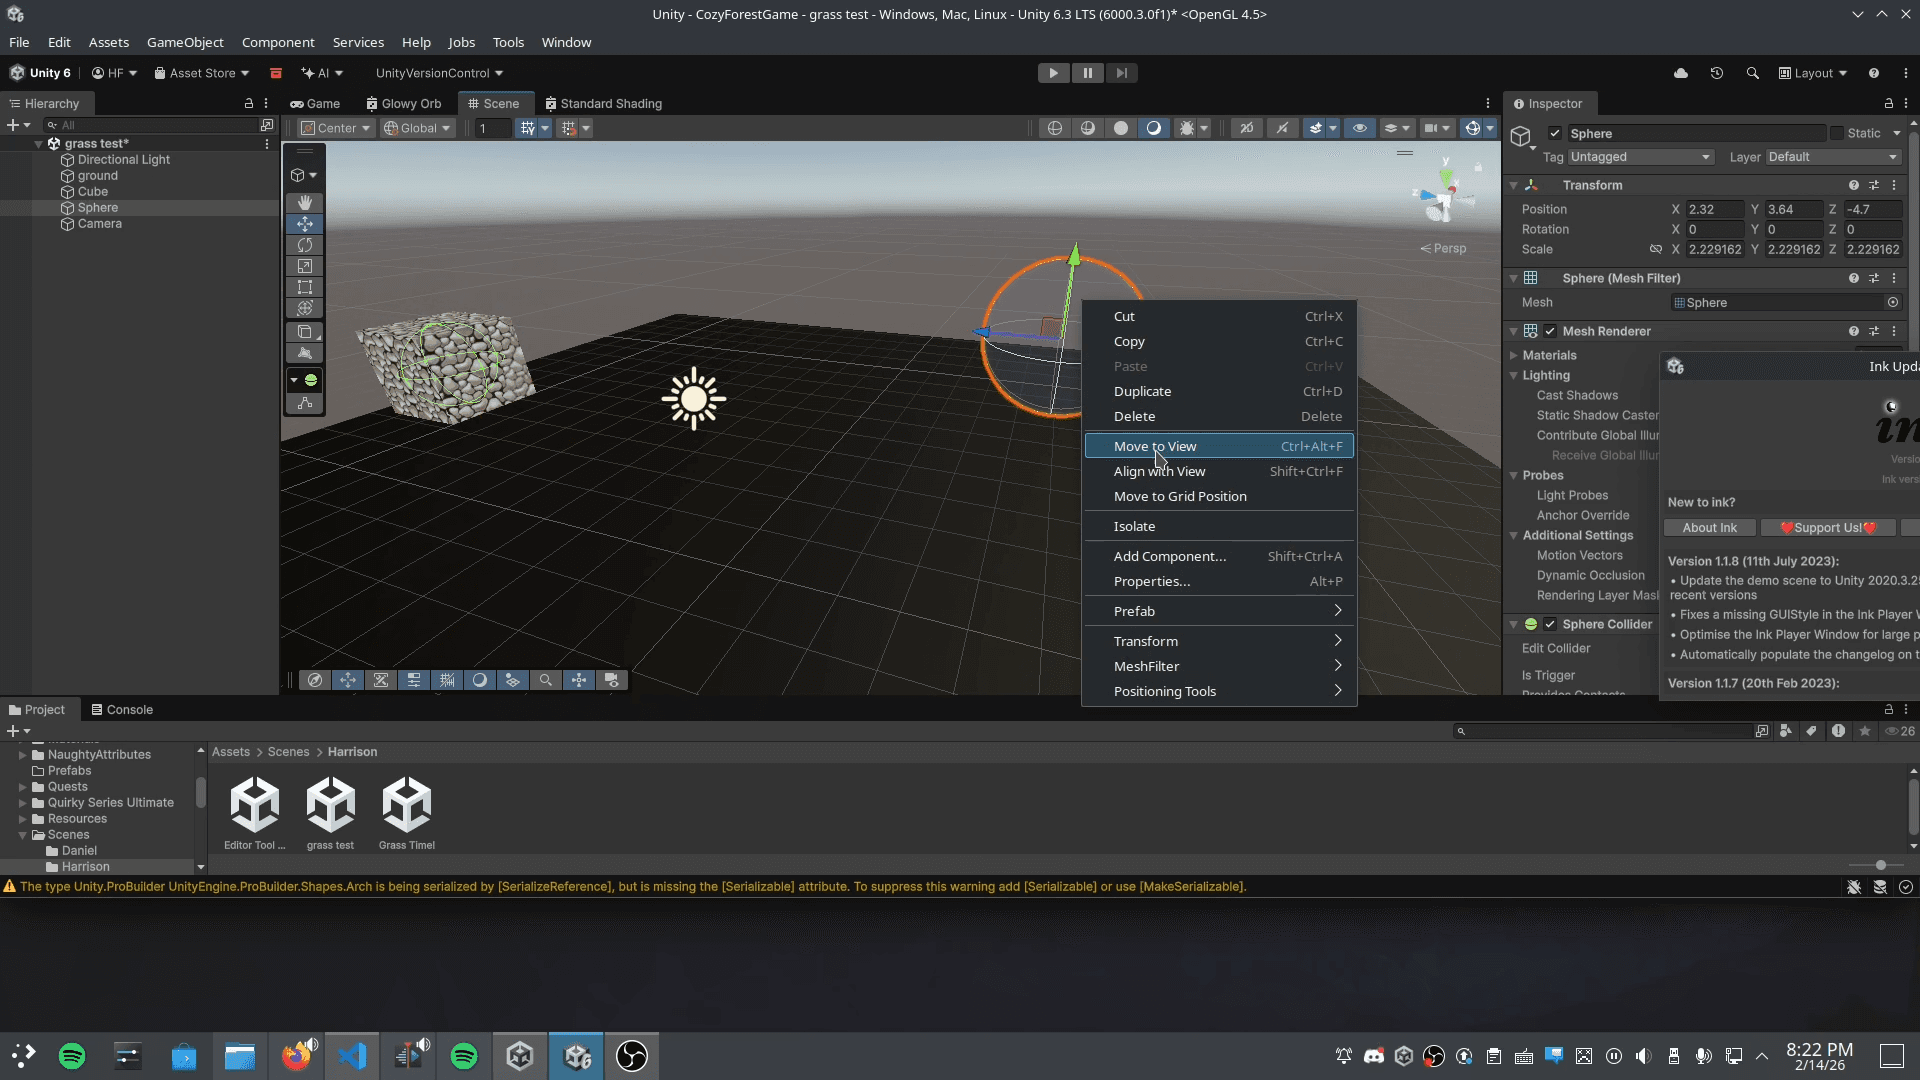The width and height of the screenshot is (1920, 1080).
Task: Click the Play button
Action: coord(1053,73)
